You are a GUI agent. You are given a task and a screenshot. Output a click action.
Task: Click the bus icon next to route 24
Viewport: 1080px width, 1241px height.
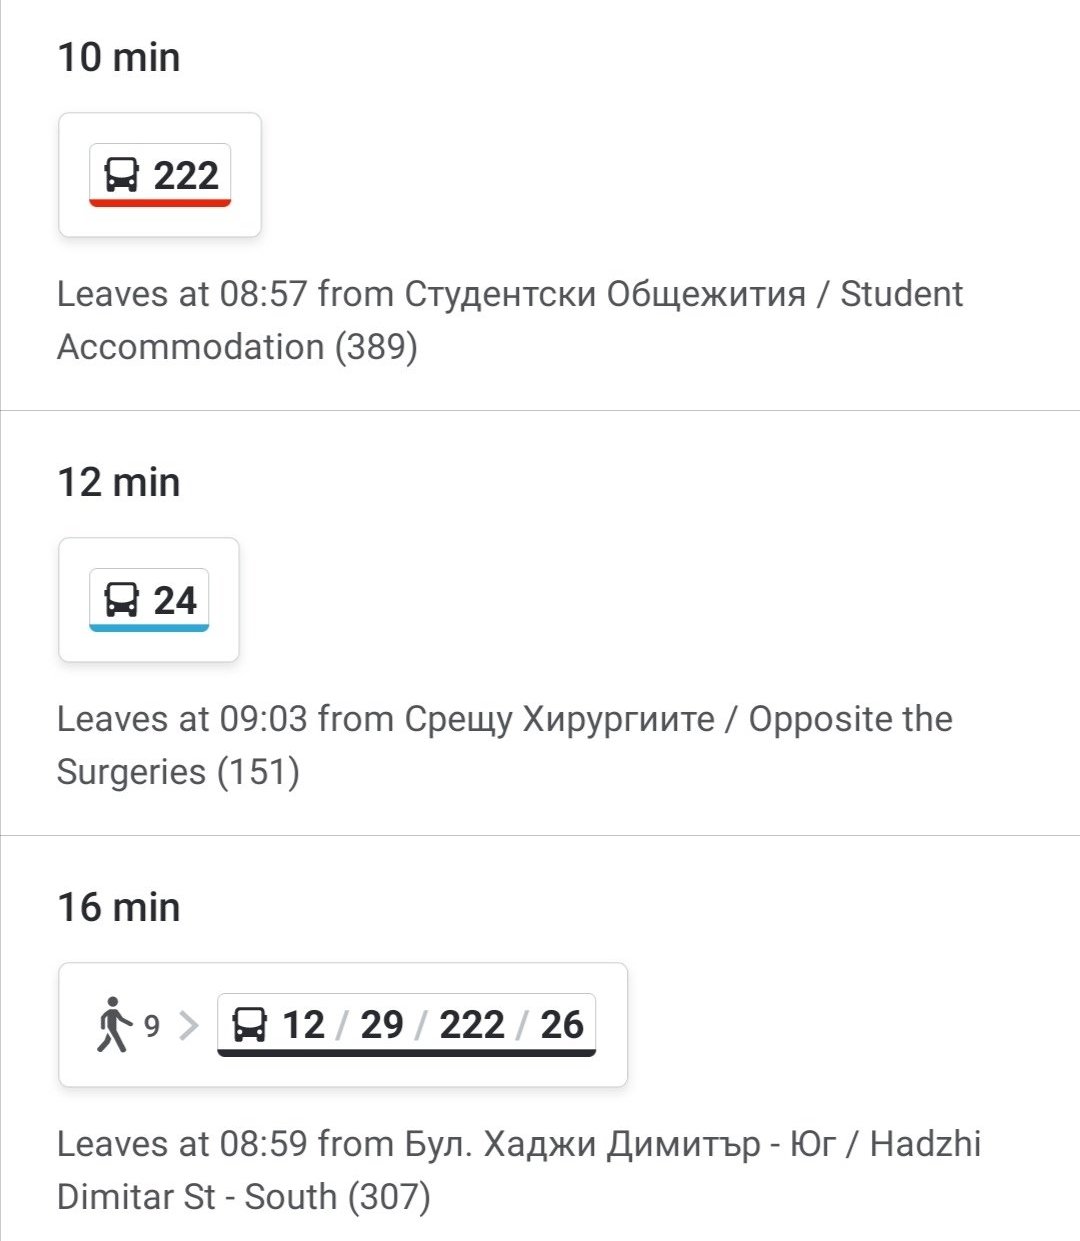[121, 600]
